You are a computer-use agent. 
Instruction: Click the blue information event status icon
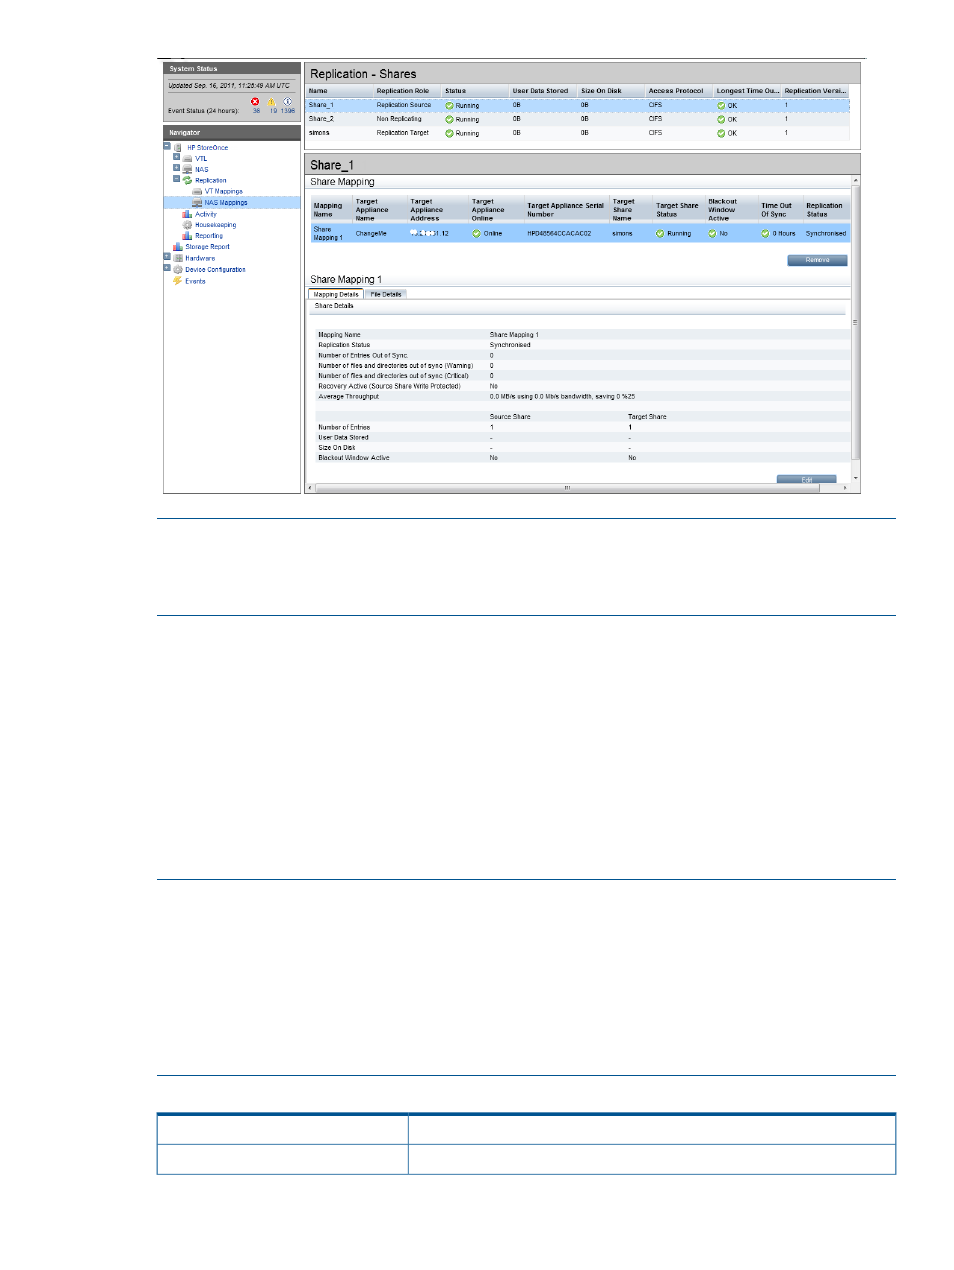287,102
